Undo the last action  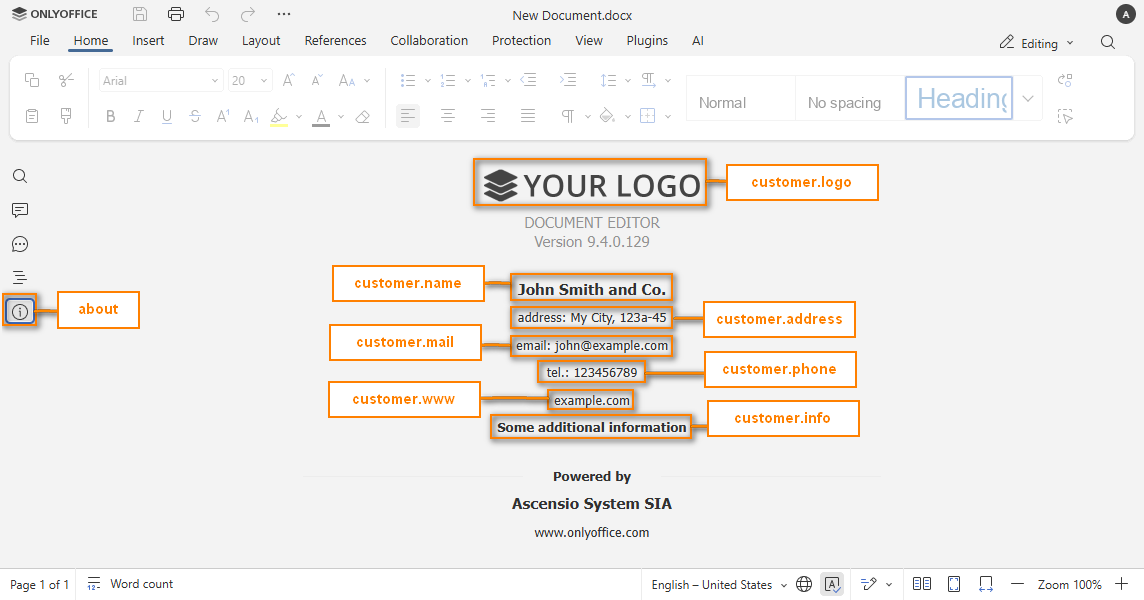(212, 14)
